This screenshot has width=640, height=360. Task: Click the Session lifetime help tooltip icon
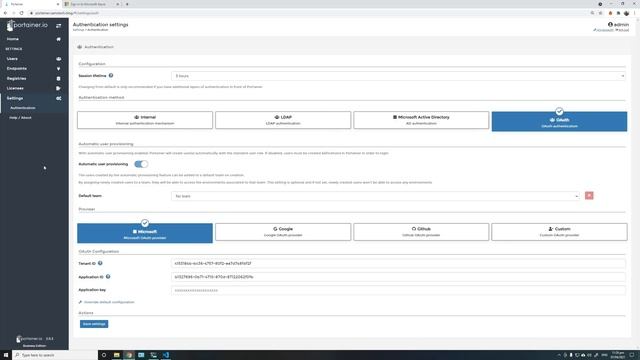(111, 76)
